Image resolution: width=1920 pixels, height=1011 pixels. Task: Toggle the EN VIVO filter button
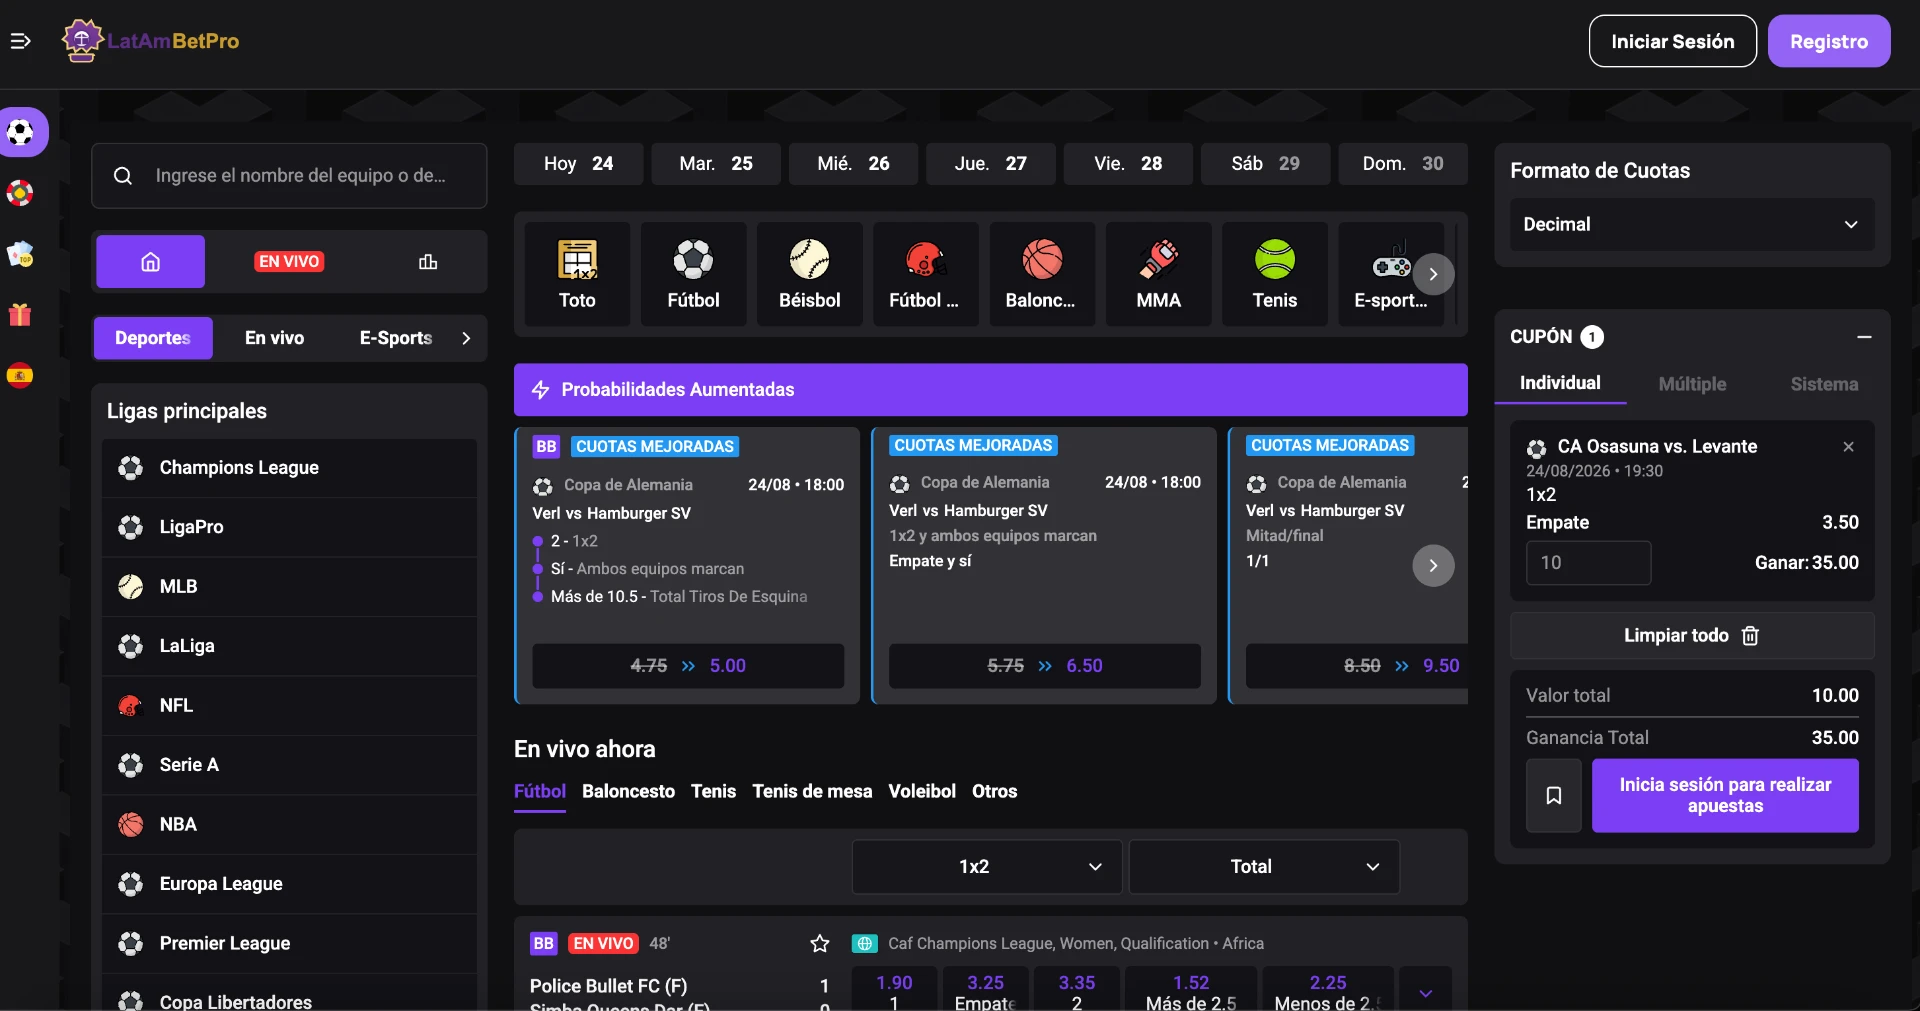(x=290, y=262)
